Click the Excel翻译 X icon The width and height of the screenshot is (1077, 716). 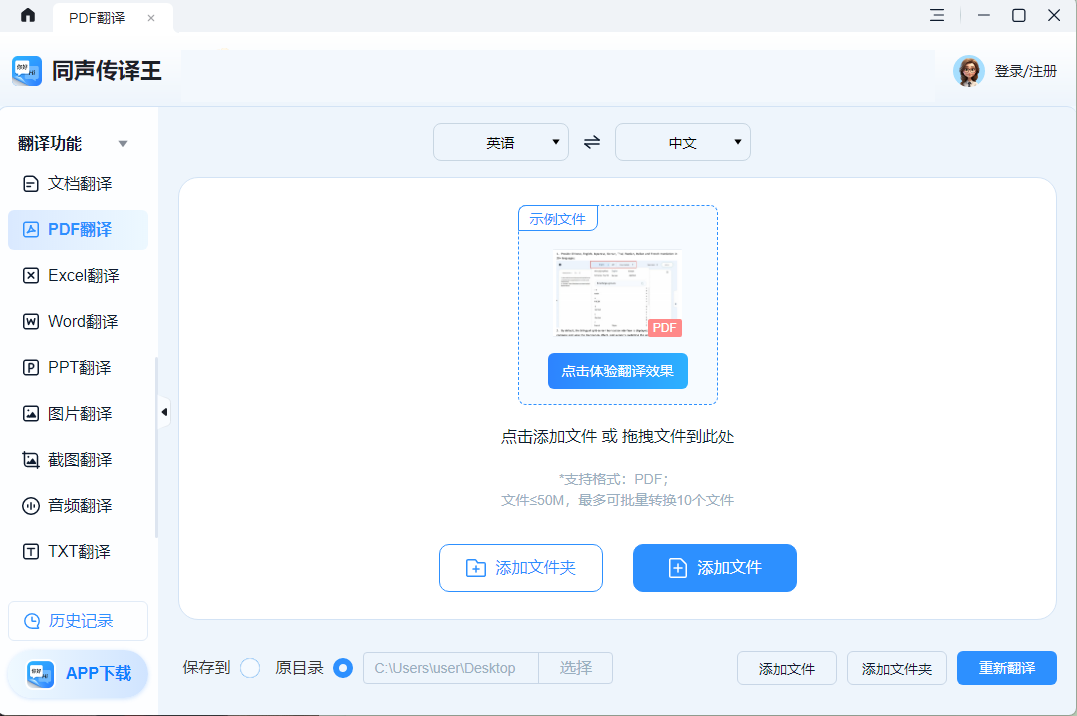(x=31, y=276)
